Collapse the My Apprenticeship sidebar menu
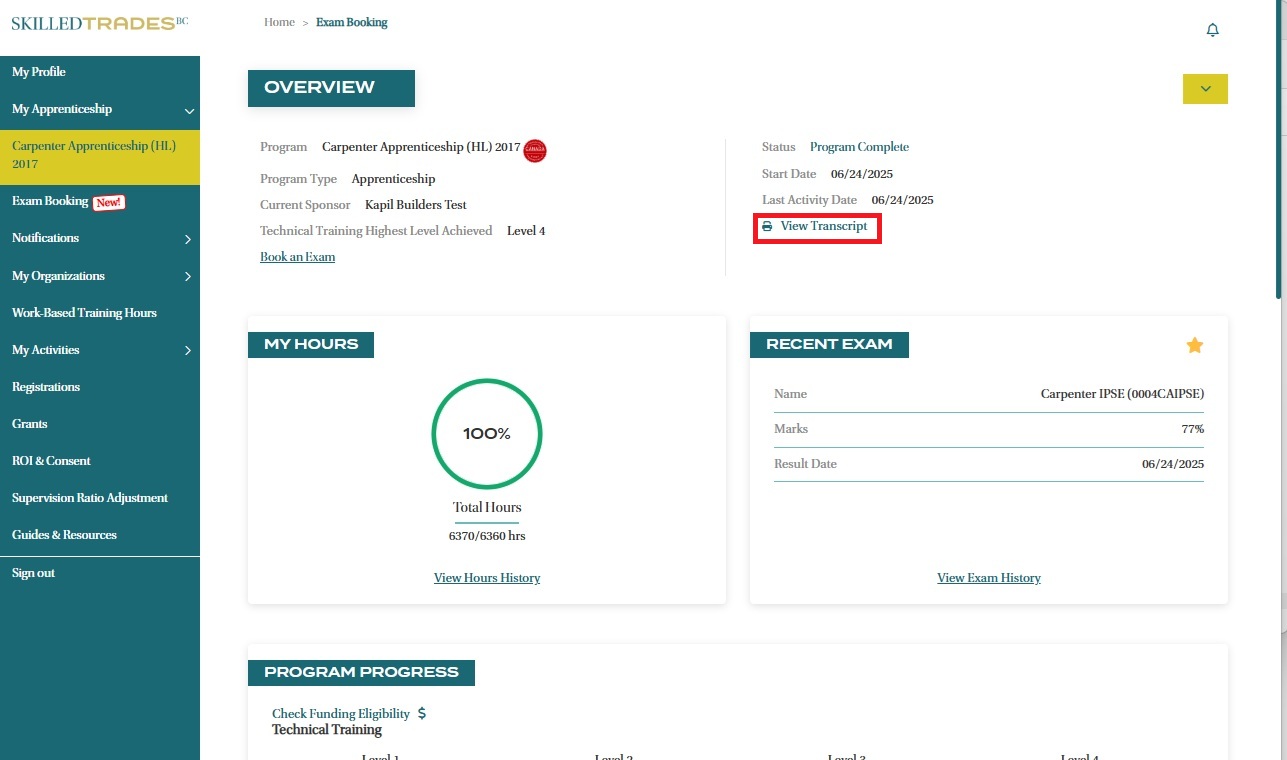 click(189, 111)
